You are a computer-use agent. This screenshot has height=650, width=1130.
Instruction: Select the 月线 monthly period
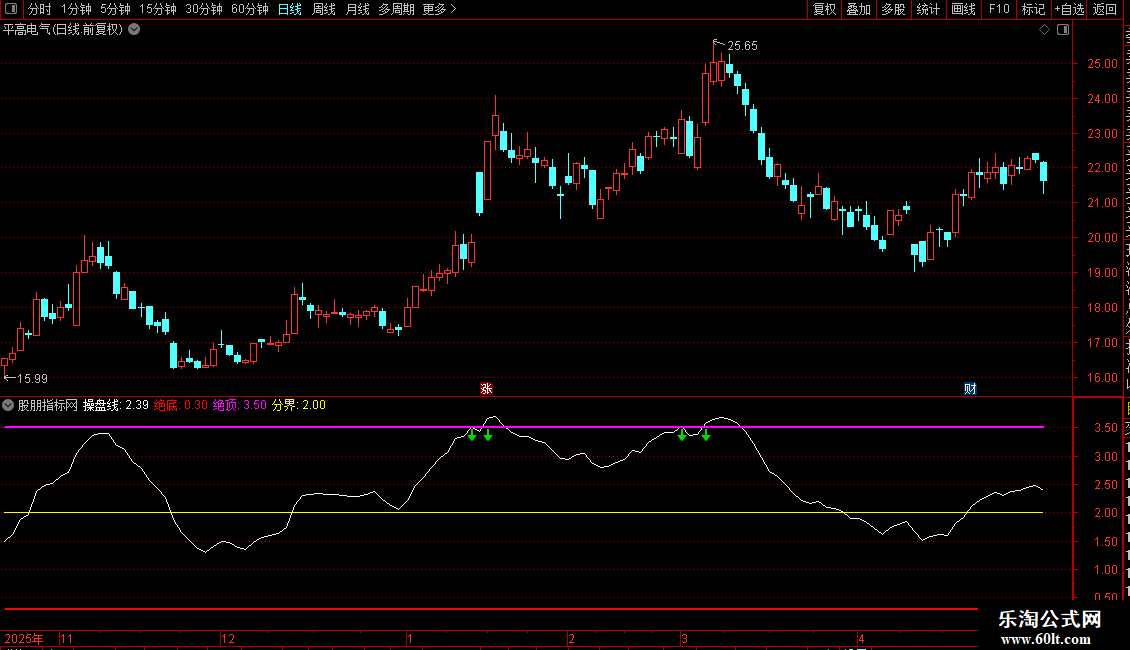coord(357,9)
